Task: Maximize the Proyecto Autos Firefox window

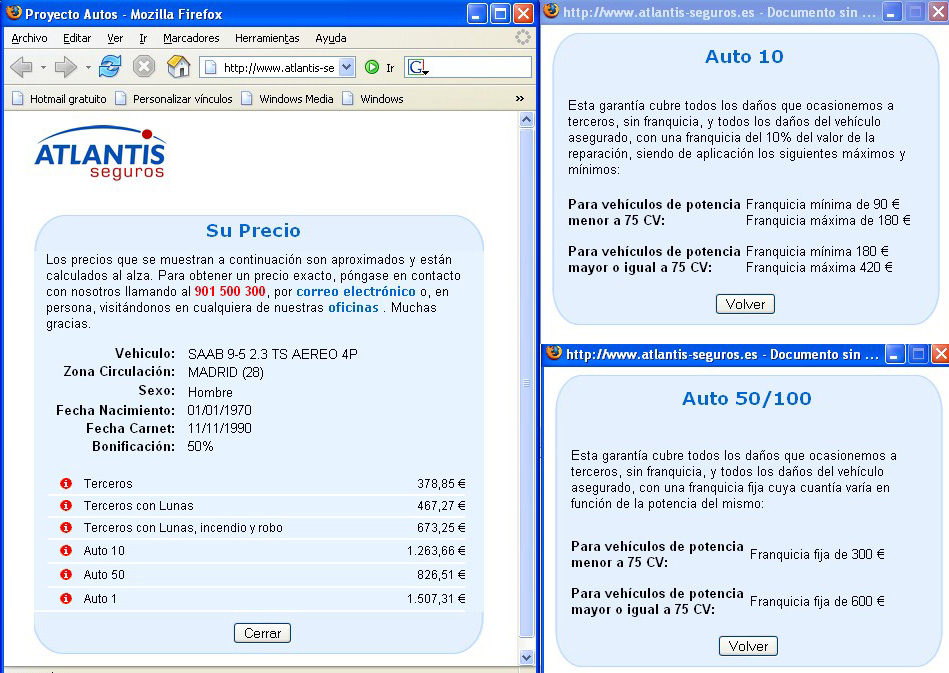Action: point(501,13)
